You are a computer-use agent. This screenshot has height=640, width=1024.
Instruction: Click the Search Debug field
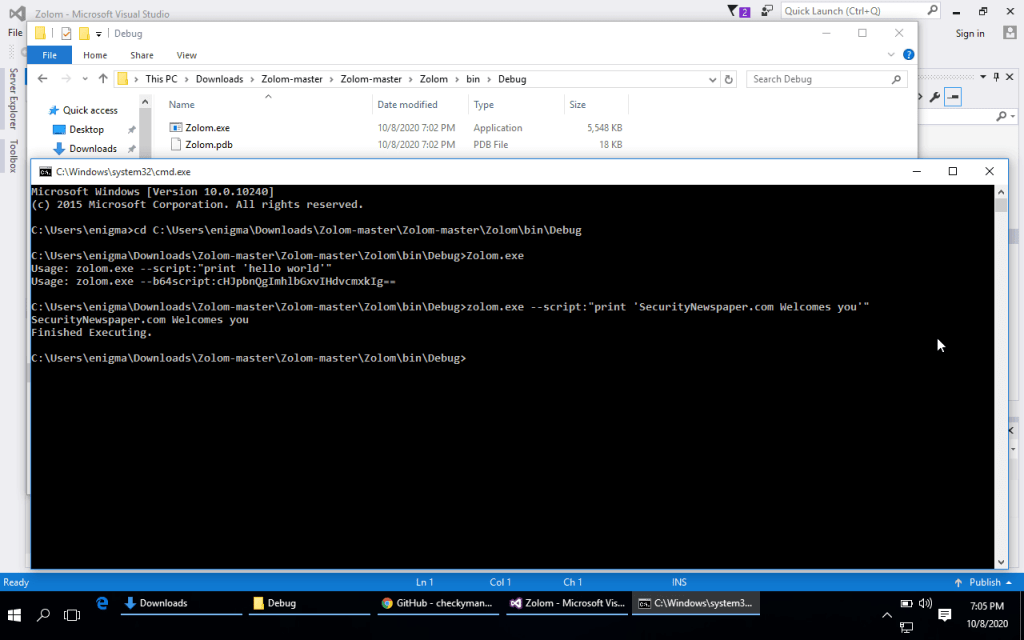point(827,79)
